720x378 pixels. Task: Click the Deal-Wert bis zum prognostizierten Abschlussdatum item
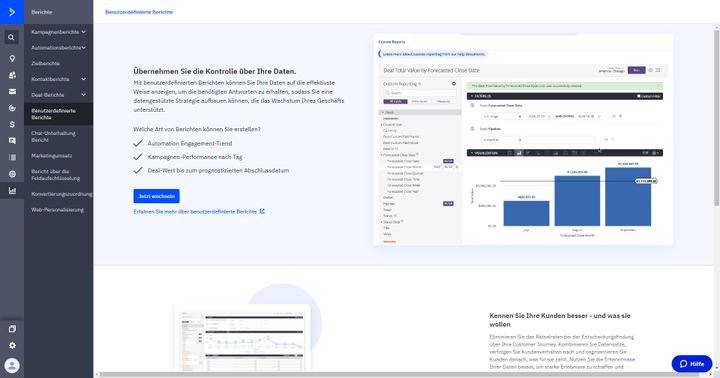(x=219, y=170)
